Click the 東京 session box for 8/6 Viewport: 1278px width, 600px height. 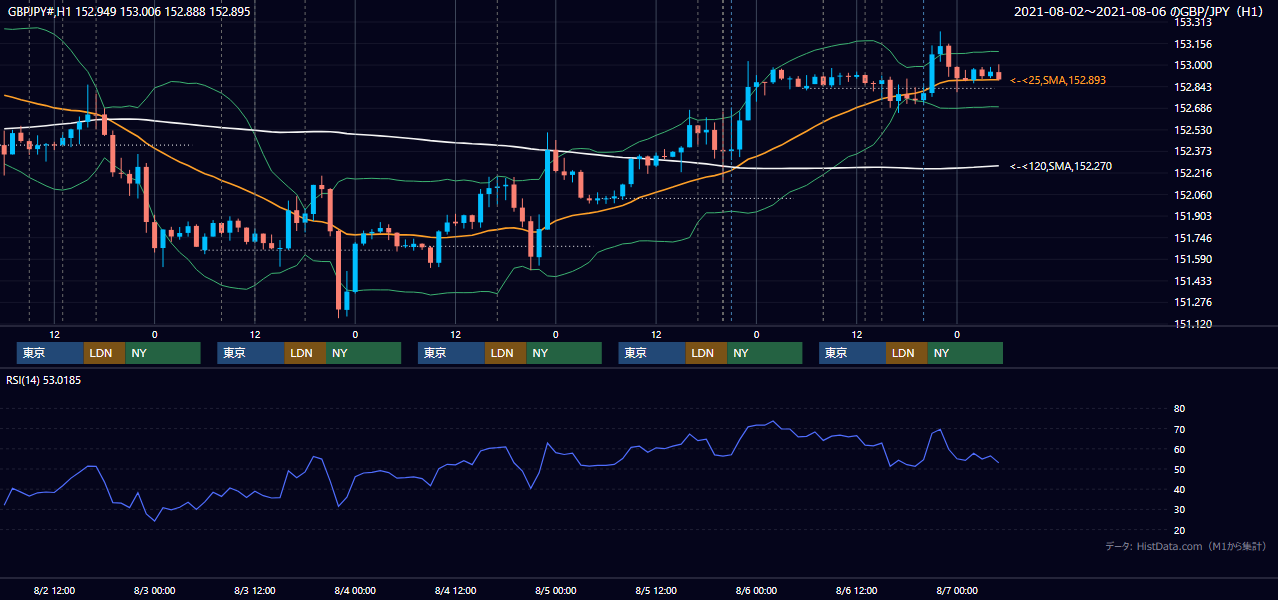click(x=852, y=353)
